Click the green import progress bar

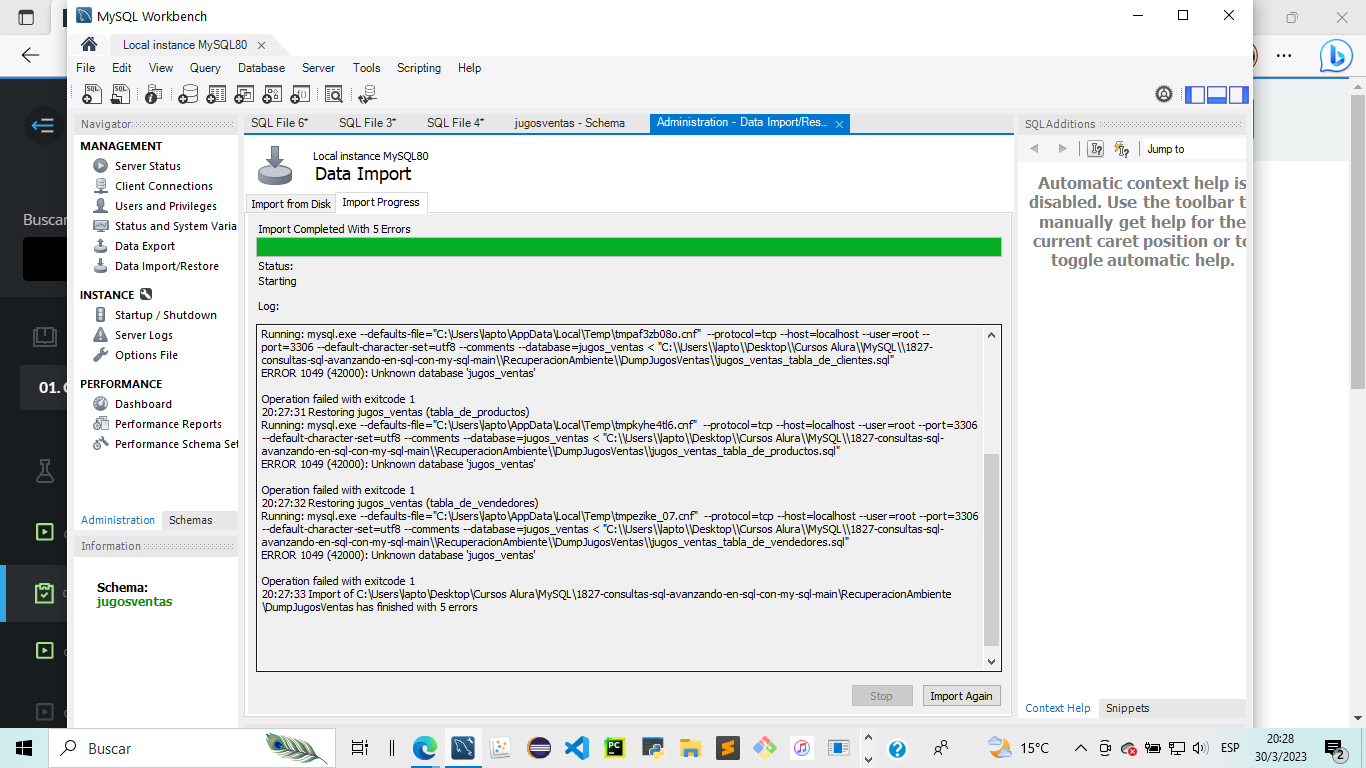(x=629, y=247)
